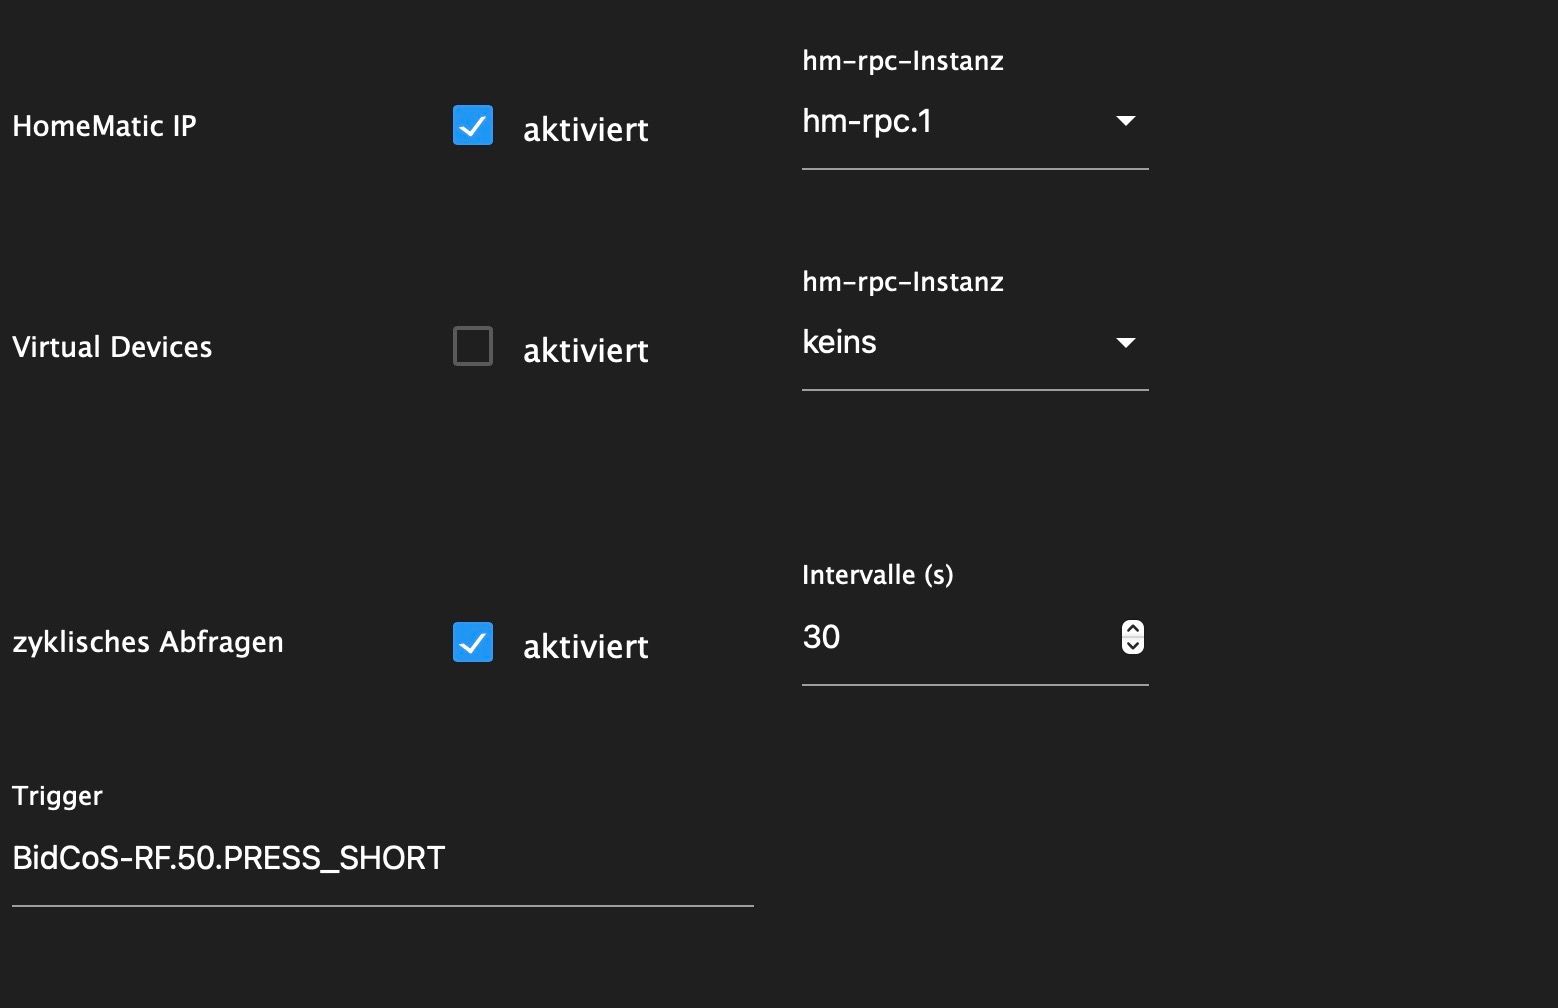
Task: Click the HomeMatic IP row label
Action: click(x=104, y=126)
